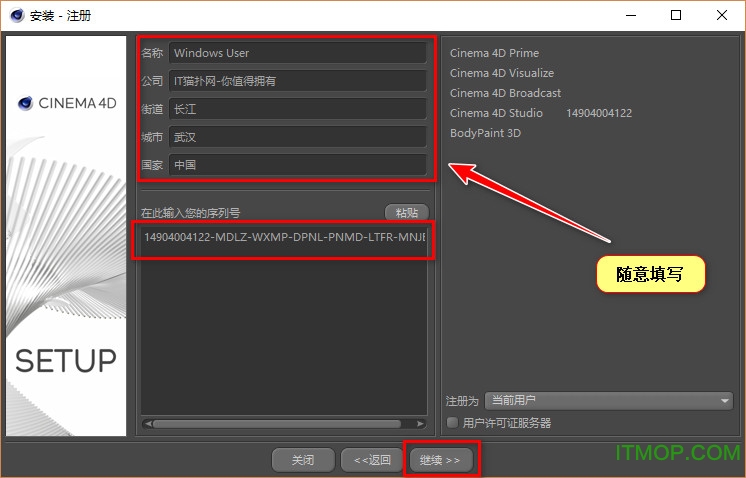Click the 粘贴 paste button
The image size is (746, 478).
click(407, 212)
